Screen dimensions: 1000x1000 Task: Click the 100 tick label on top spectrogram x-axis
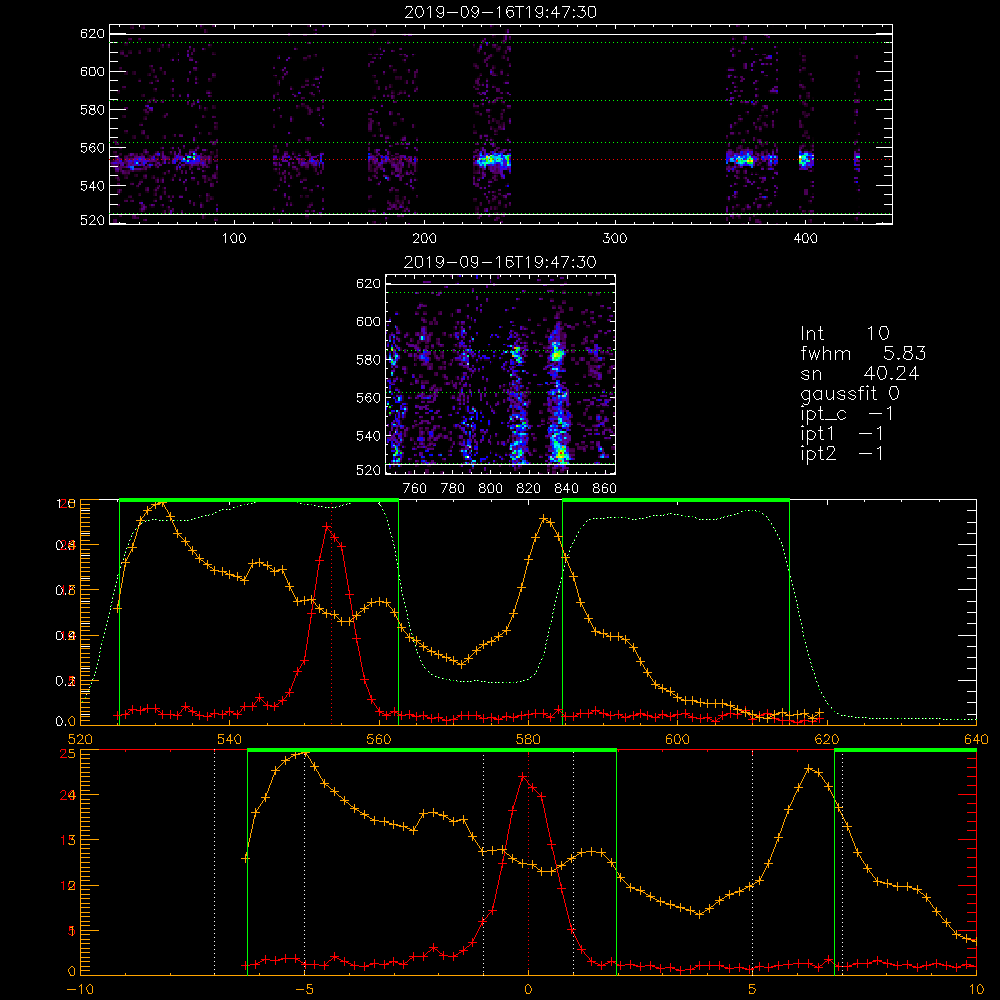click(234, 239)
